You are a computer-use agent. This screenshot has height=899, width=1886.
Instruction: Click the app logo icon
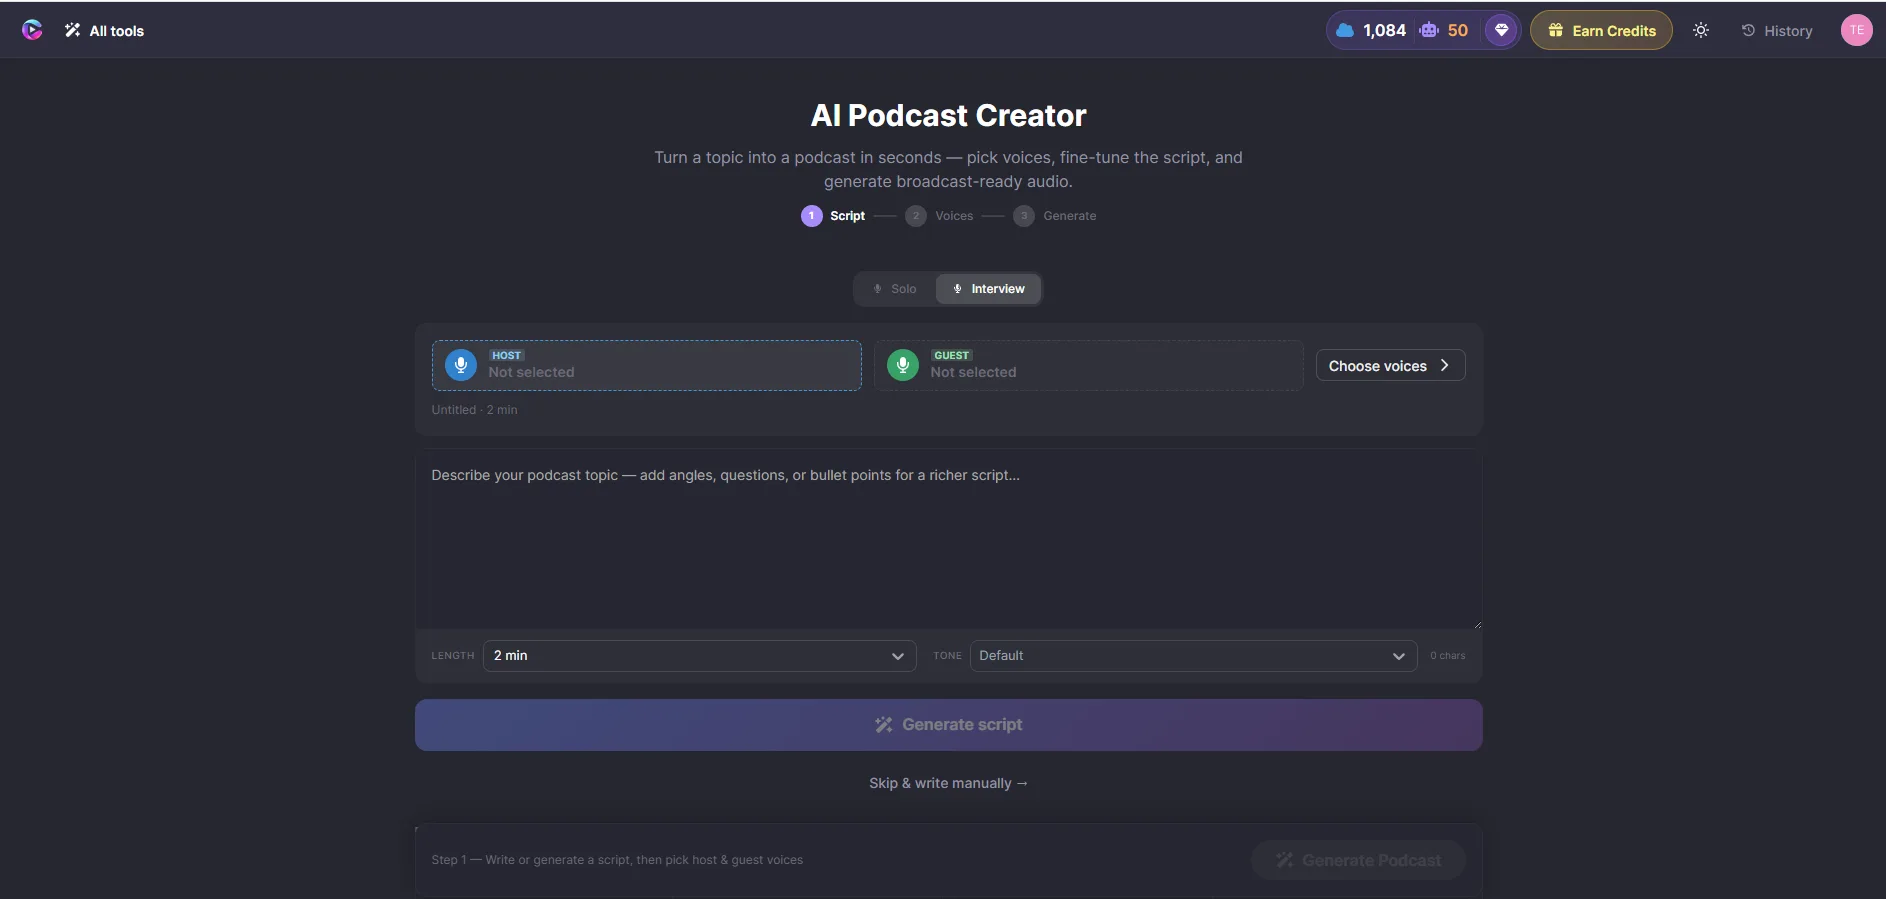pos(32,30)
